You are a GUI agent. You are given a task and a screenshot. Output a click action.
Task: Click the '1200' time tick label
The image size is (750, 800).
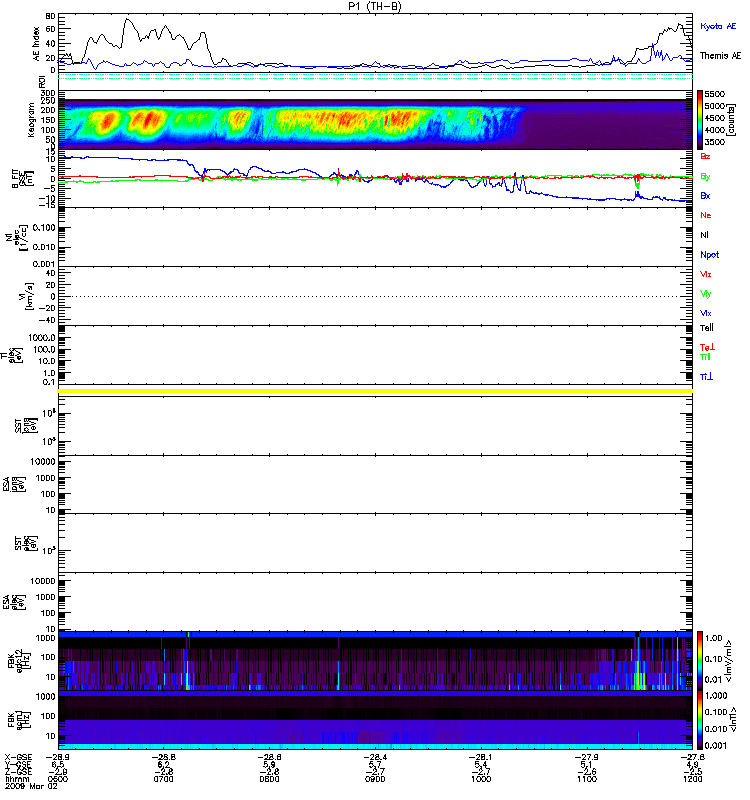pyautogui.click(x=692, y=779)
